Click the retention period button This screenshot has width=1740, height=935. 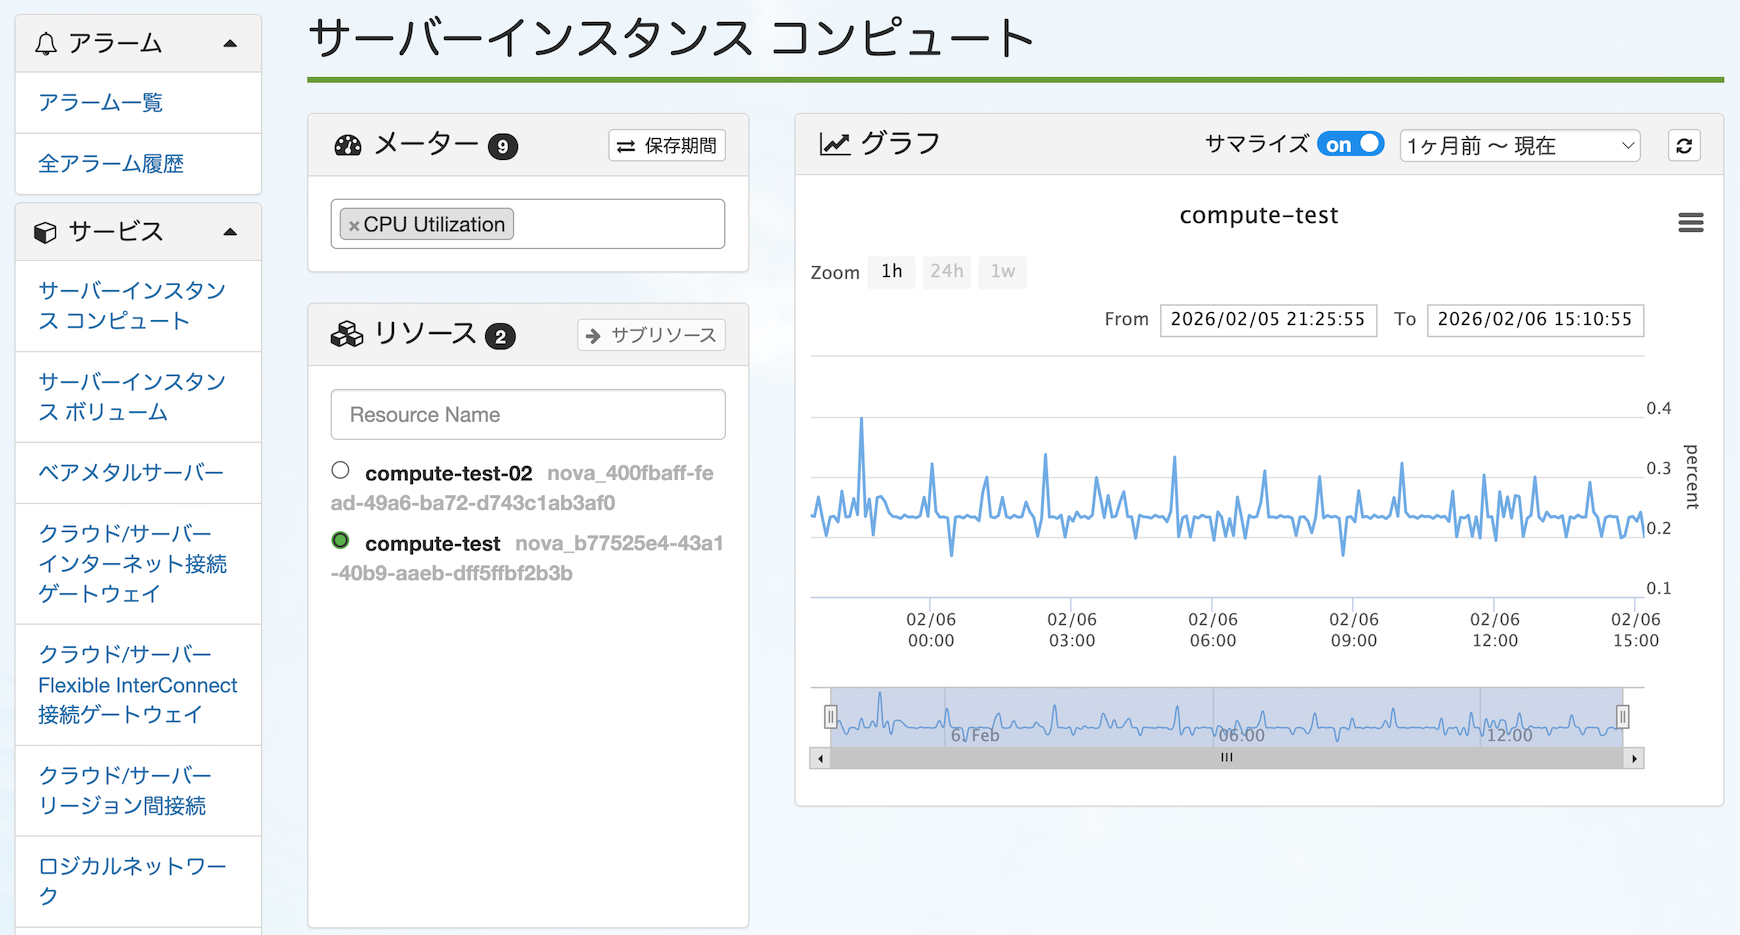[667, 146]
